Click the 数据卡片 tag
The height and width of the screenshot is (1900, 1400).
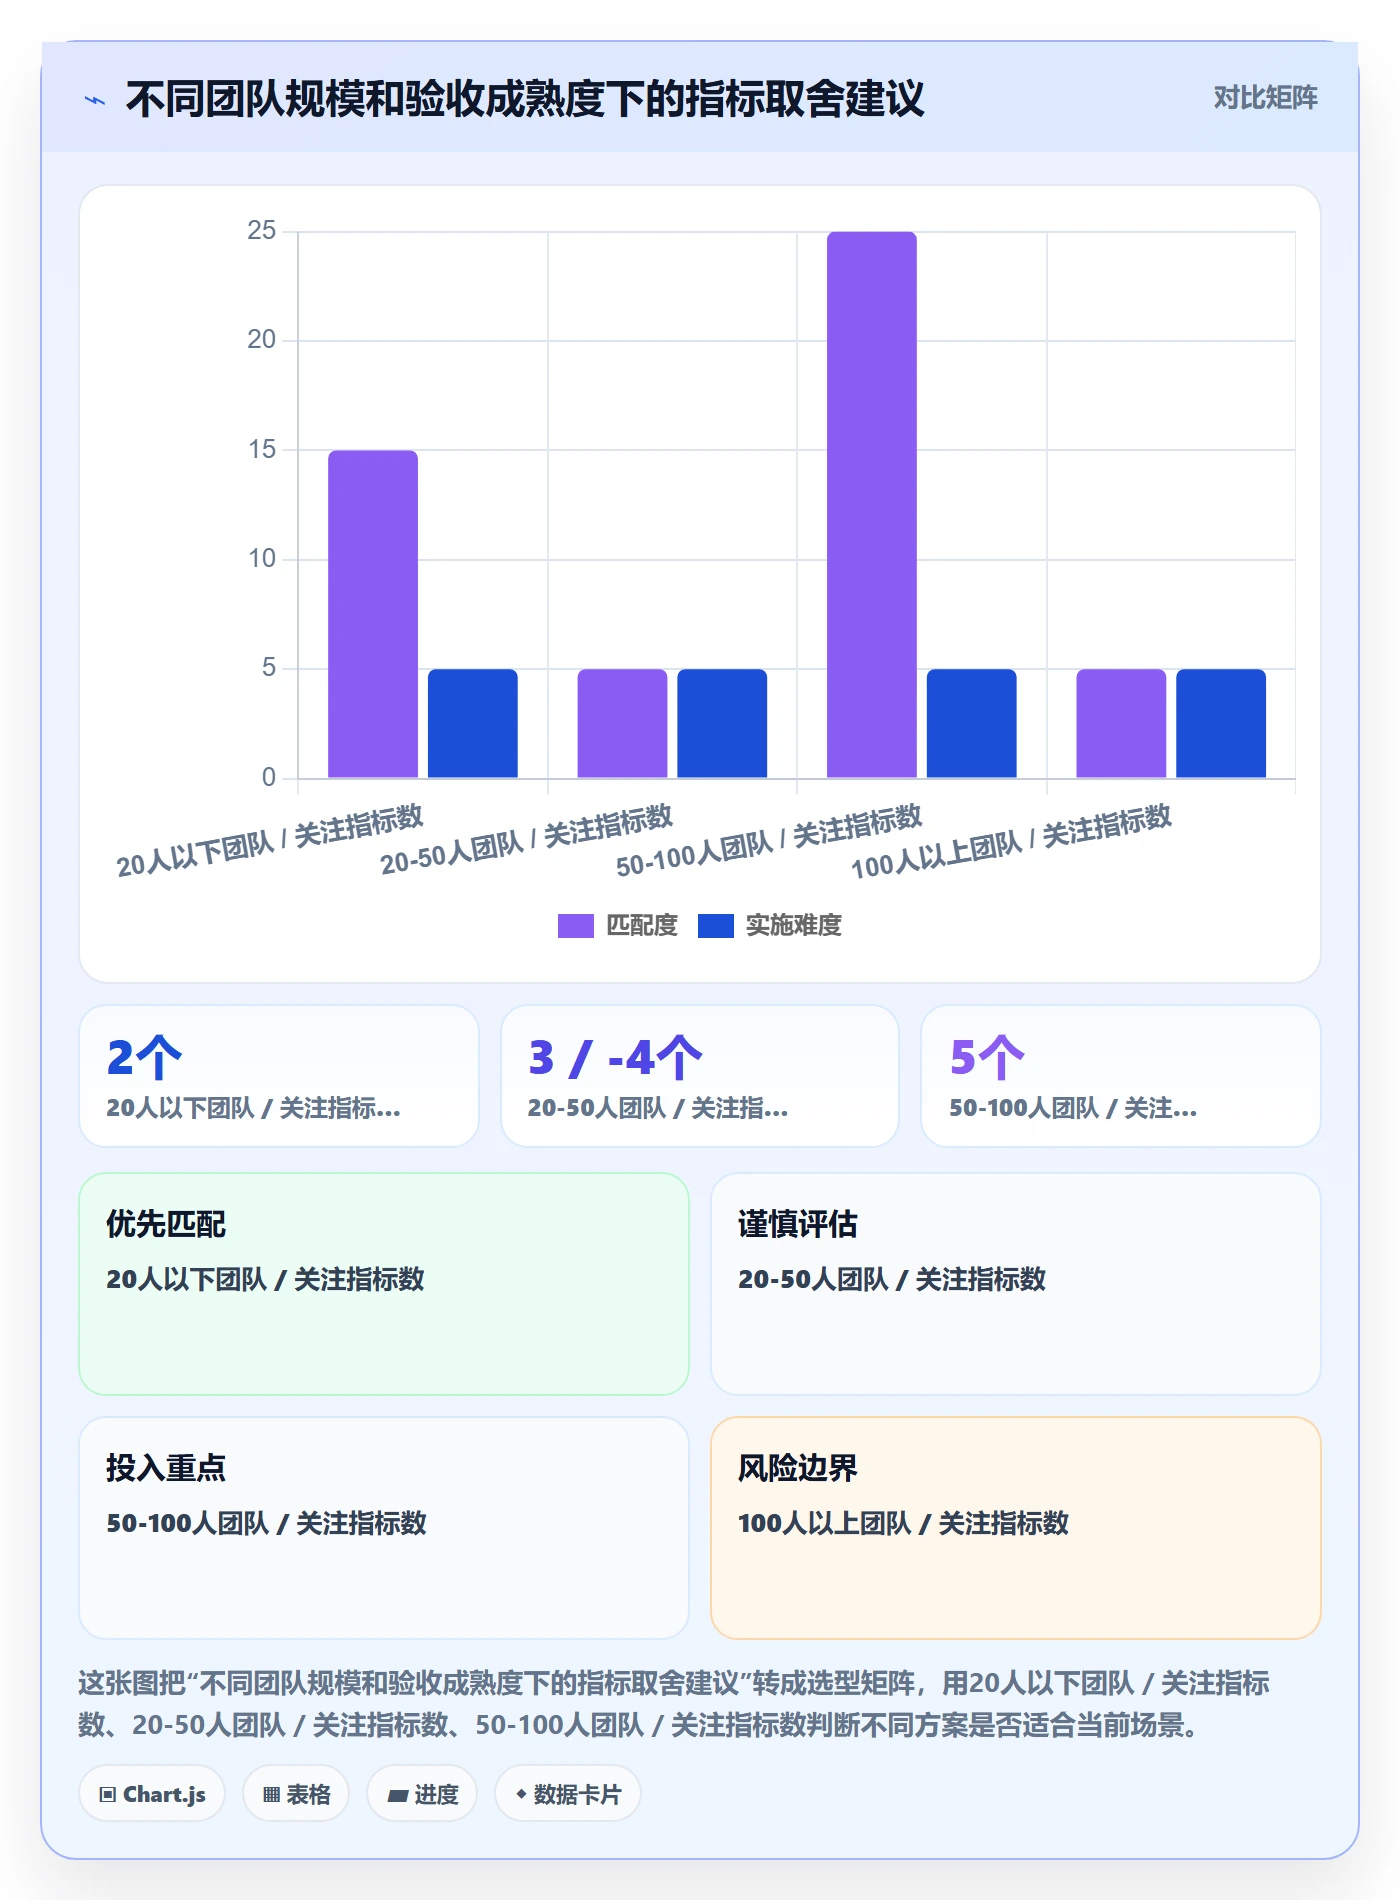(568, 1794)
